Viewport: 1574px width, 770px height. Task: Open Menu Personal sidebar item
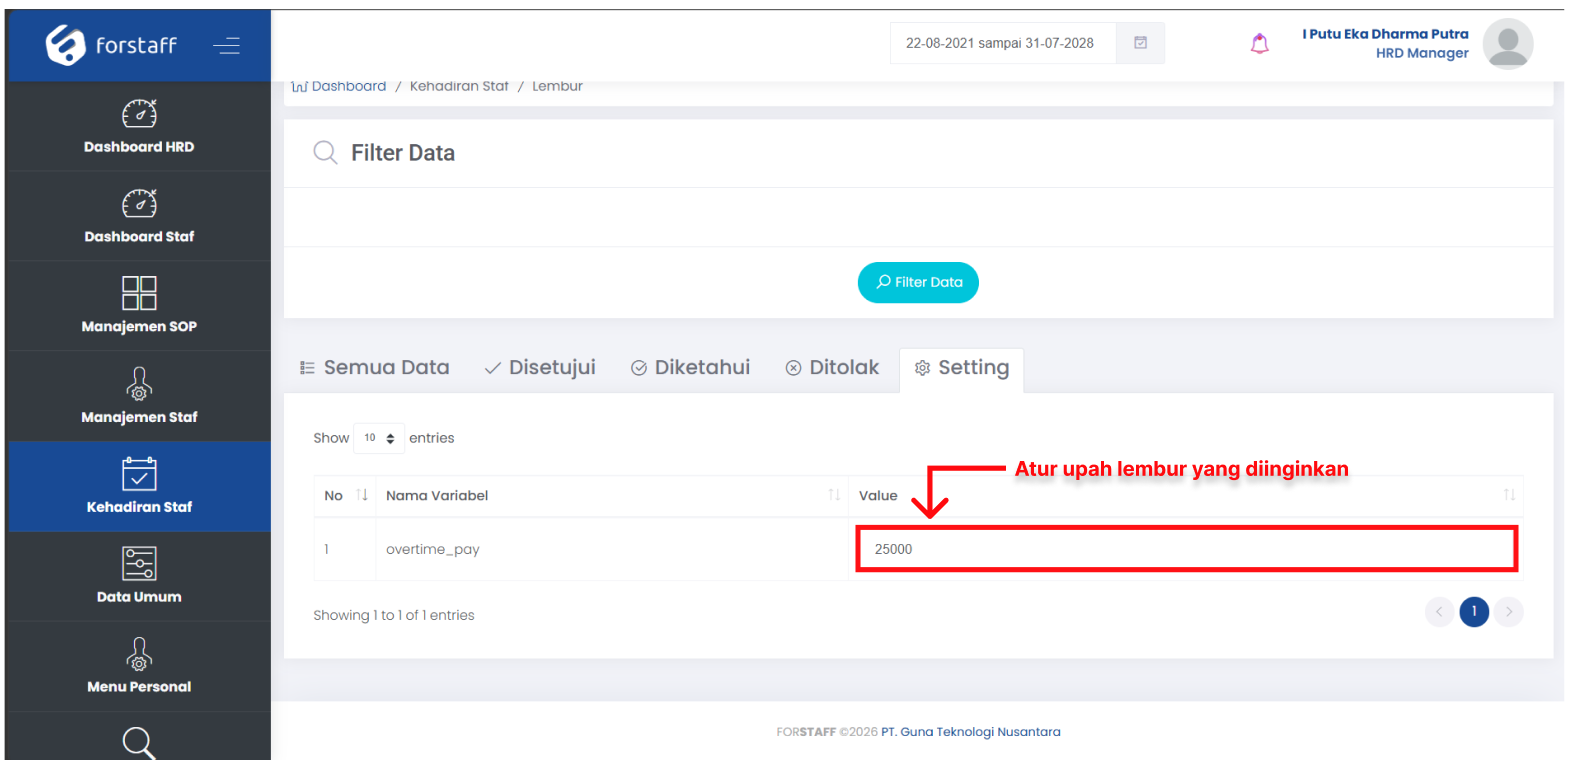pos(139,667)
